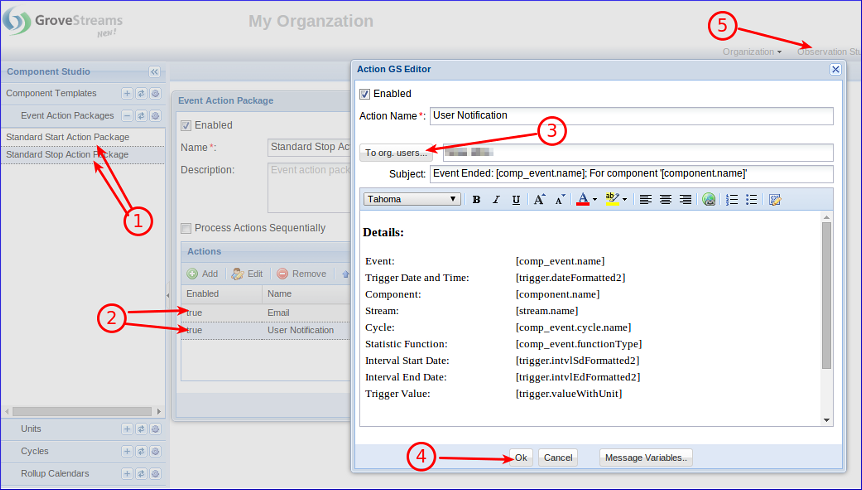Open the Organization dropdown menu
Screen dimensions: 862x490
tap(752, 51)
